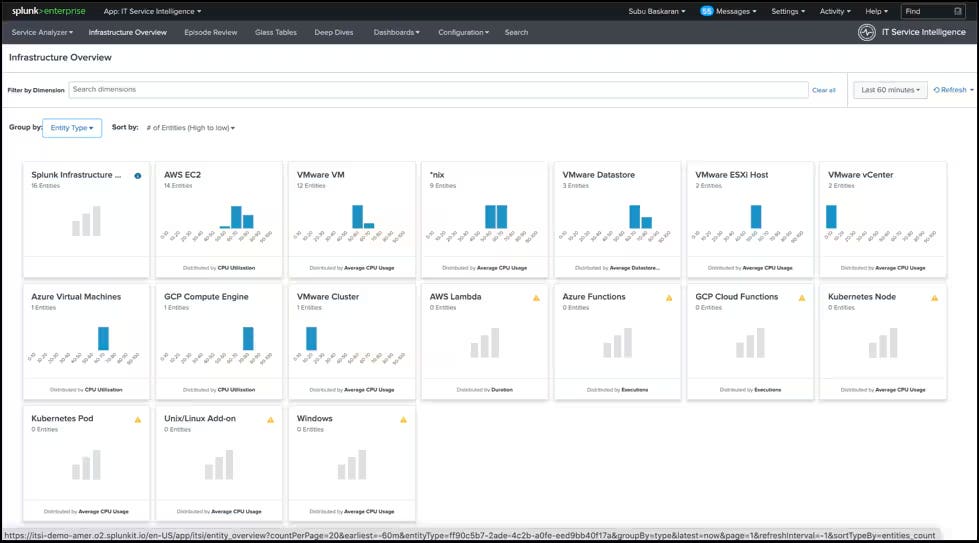Expand the Sort by # of Entities dropdown
Image resolution: width=979 pixels, height=543 pixels.
pyautogui.click(x=190, y=128)
